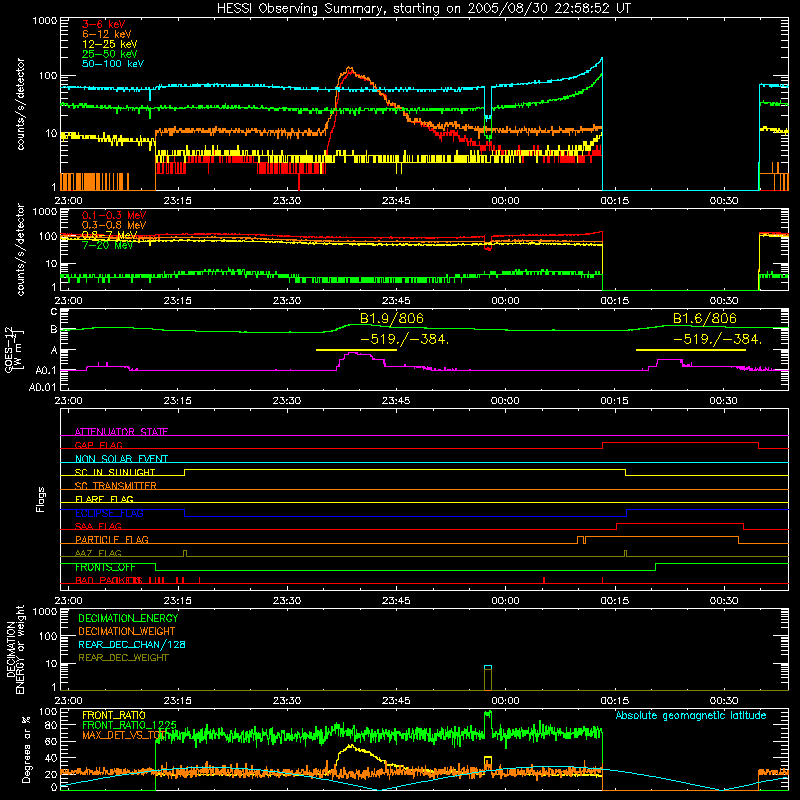The width and height of the screenshot is (800, 800).
Task: Click the ECLIPSE_FLAG label
Action: coord(109,513)
